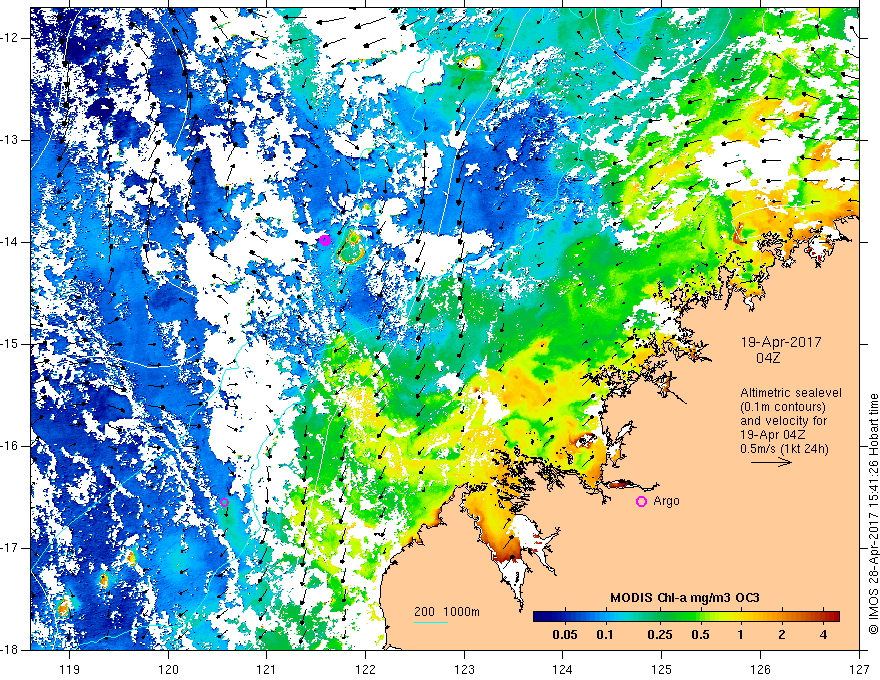Click the latitude axis label '-13'
This screenshot has height=680, width=880.
tap(10, 140)
